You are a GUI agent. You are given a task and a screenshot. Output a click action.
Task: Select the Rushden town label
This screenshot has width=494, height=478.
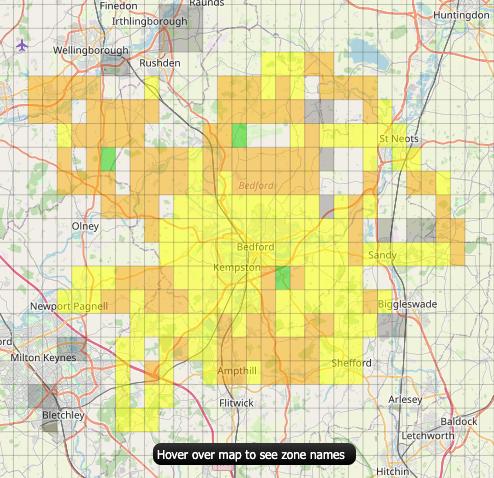[x=160, y=63]
